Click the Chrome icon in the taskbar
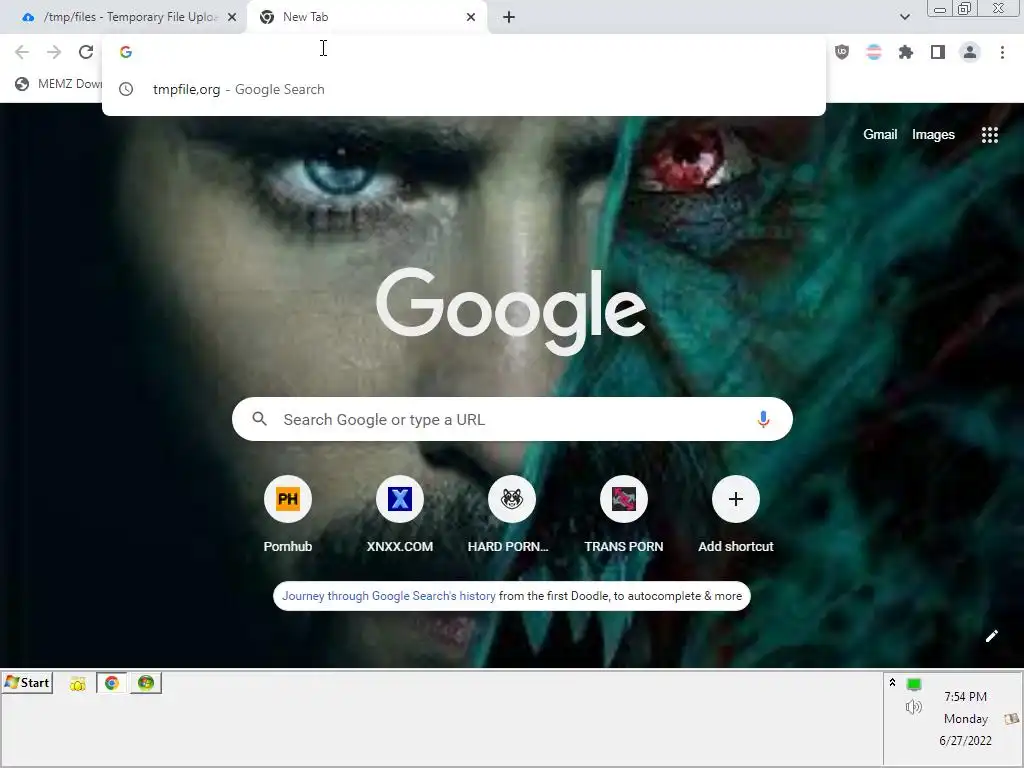 [112, 683]
